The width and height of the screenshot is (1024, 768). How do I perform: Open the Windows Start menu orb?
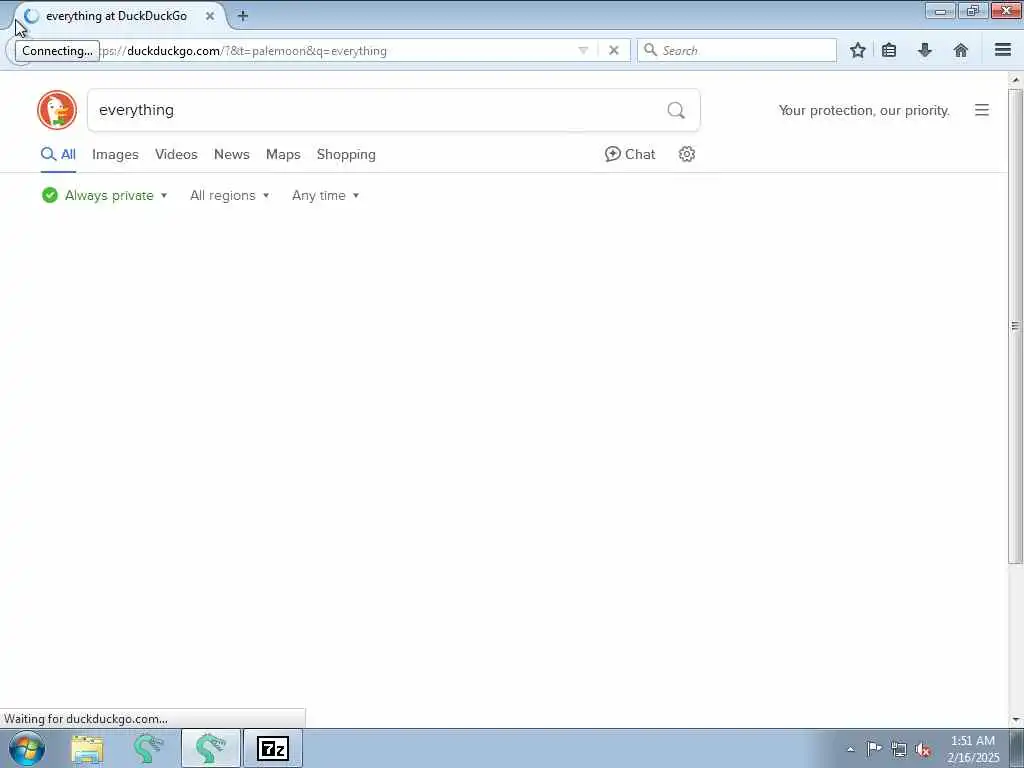pos(27,748)
